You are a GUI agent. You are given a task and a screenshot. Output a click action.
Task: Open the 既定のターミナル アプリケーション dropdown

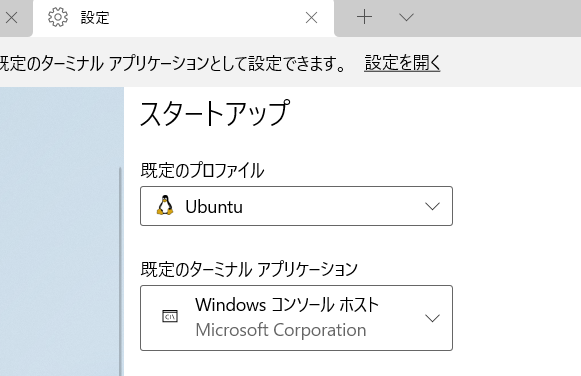point(296,318)
